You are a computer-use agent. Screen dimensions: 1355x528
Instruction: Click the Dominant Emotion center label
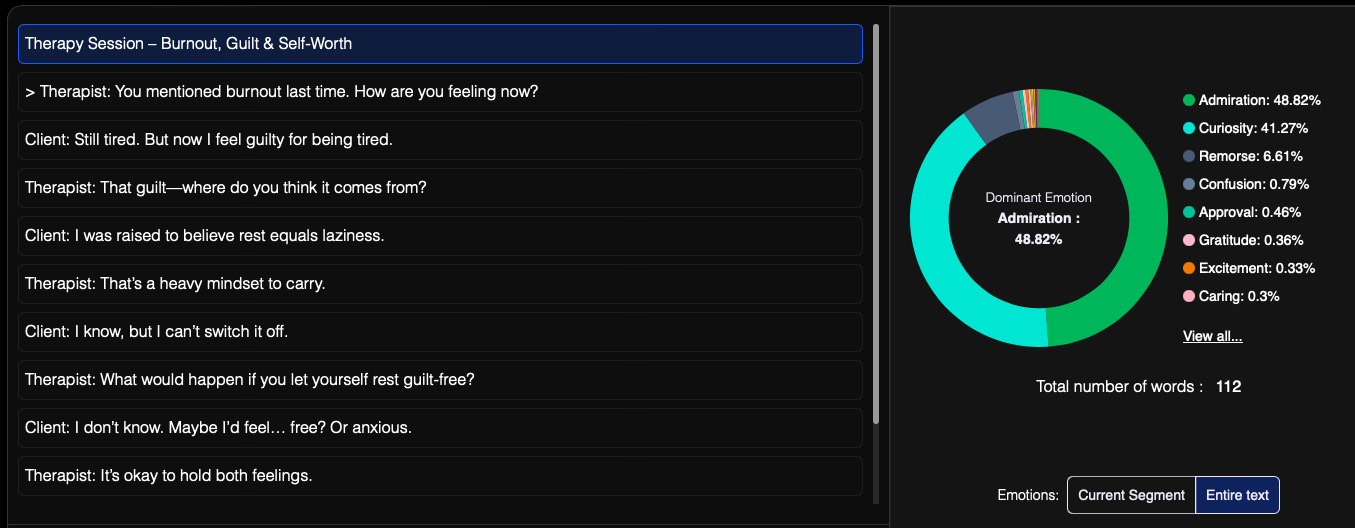point(1038,198)
